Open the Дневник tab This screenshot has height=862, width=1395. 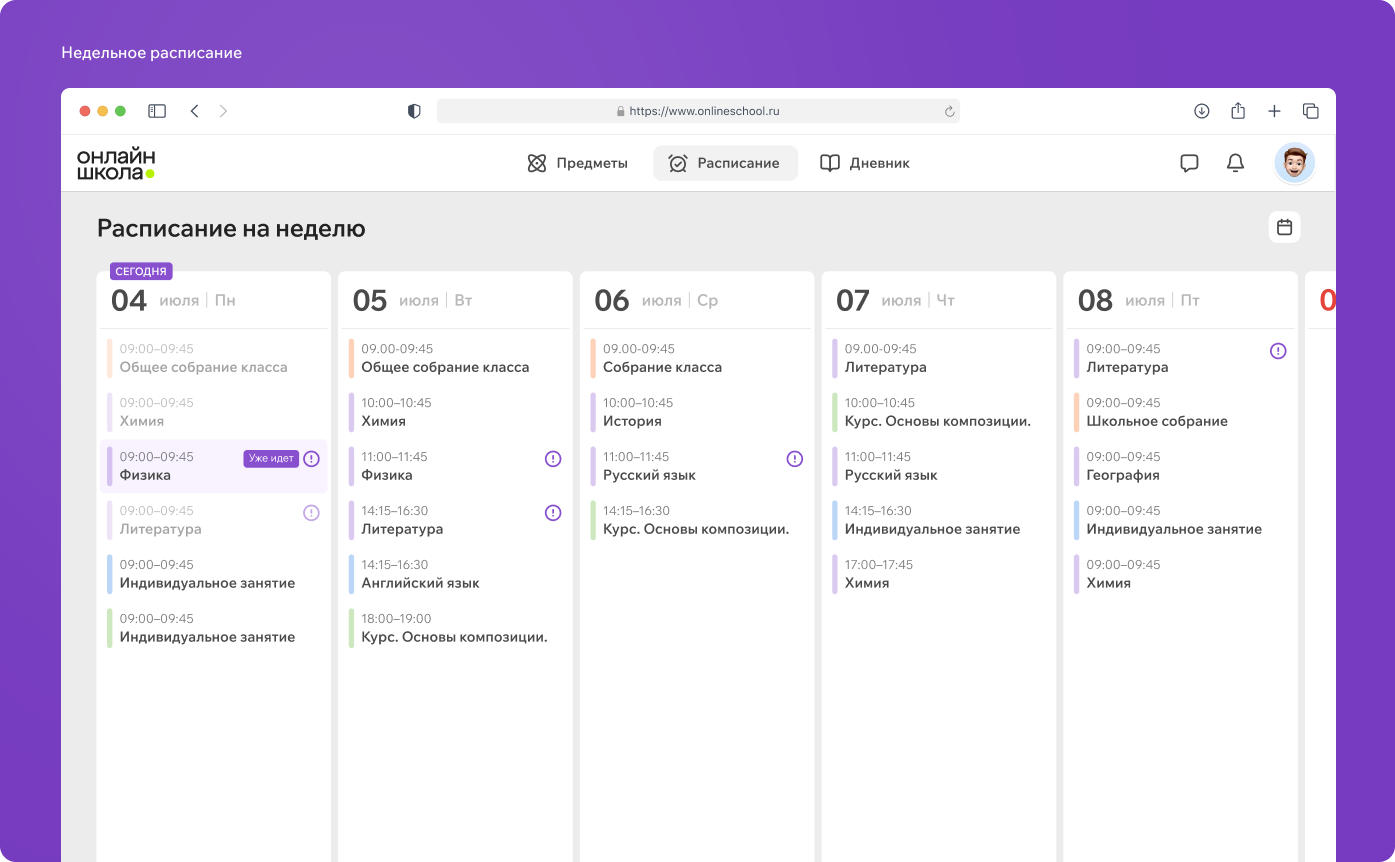[865, 163]
